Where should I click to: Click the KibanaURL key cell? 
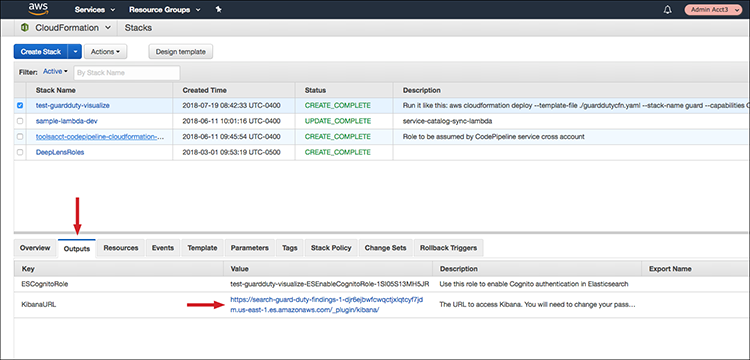39,305
